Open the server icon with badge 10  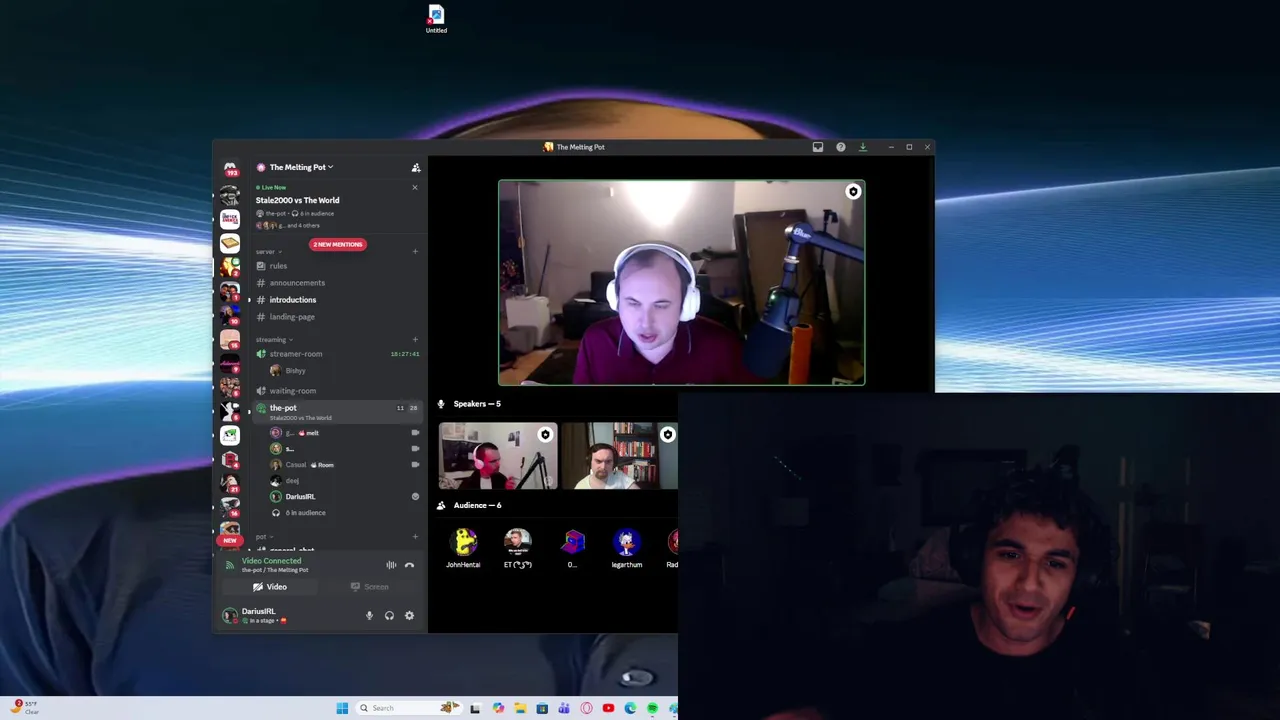230,315
